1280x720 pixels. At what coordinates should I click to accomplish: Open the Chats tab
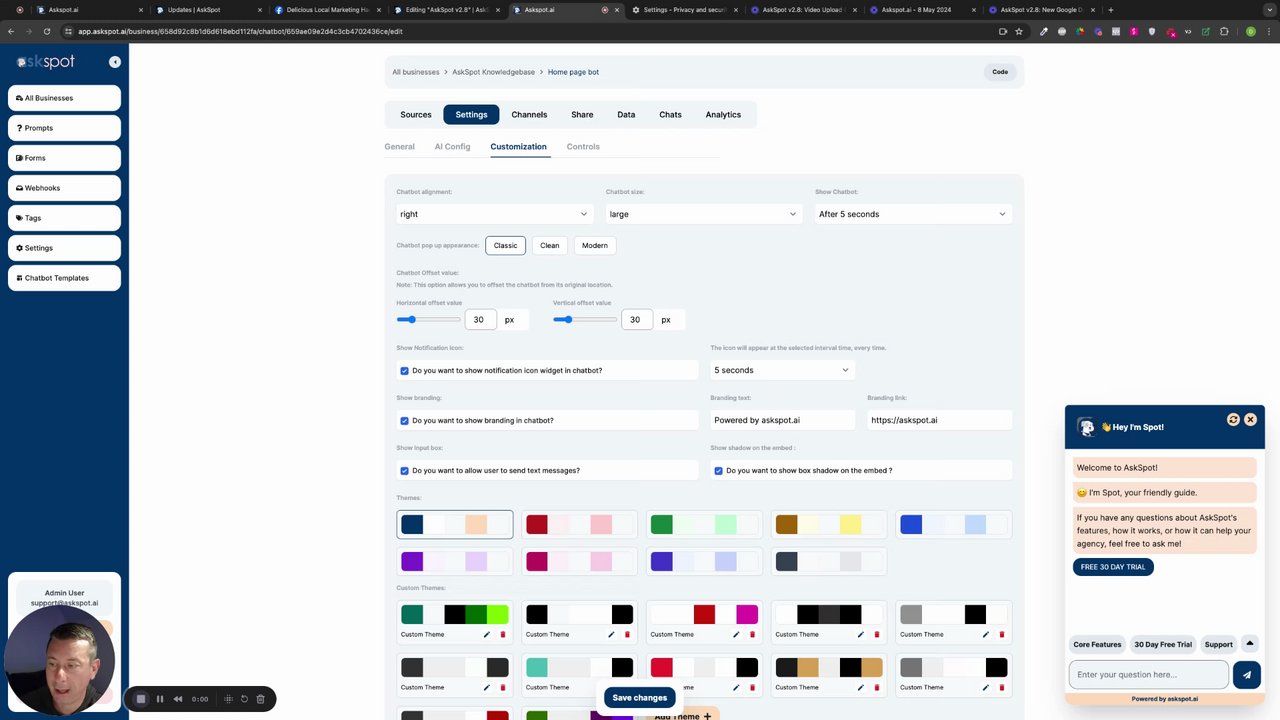click(670, 115)
